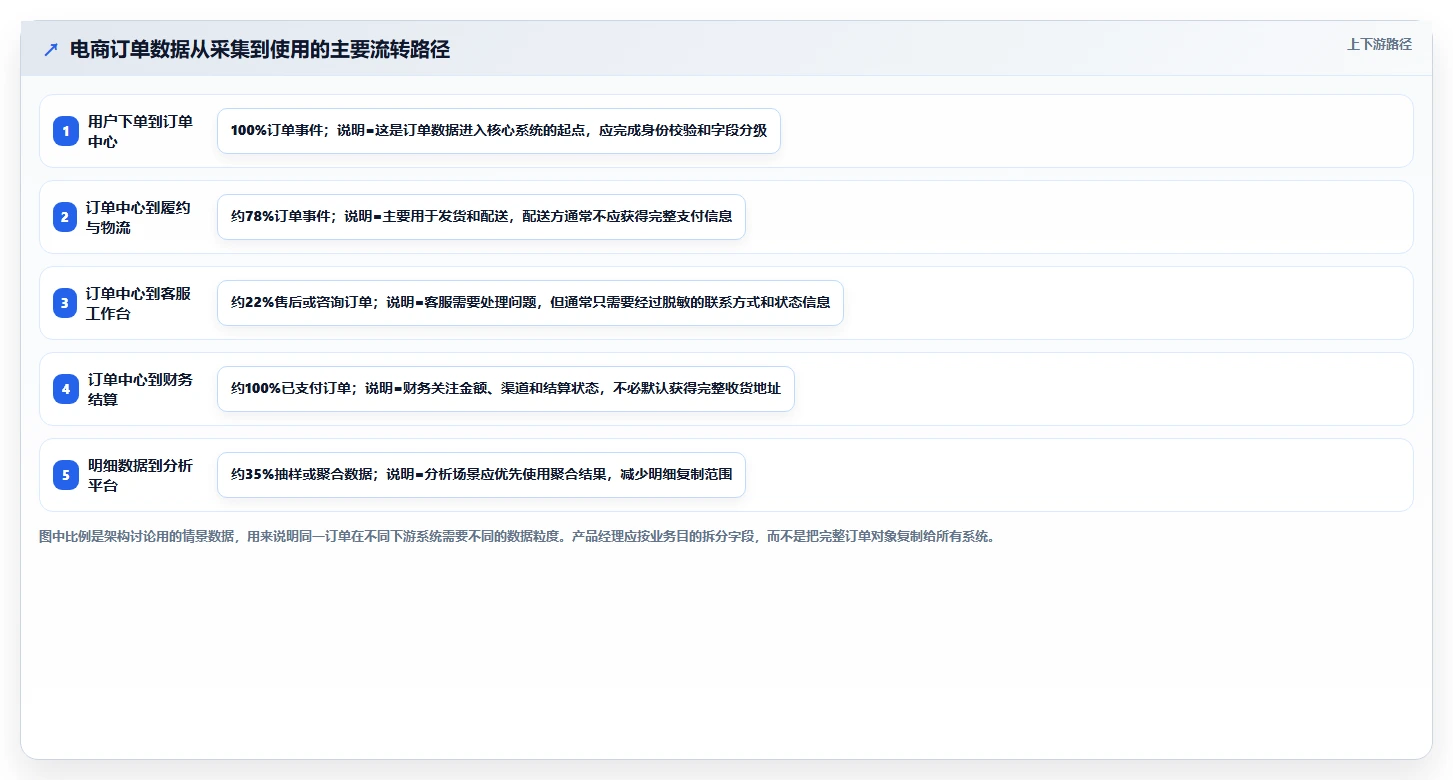Open the 约100%已支付订单 description box
The width and height of the screenshot is (1453, 780).
(x=506, y=389)
